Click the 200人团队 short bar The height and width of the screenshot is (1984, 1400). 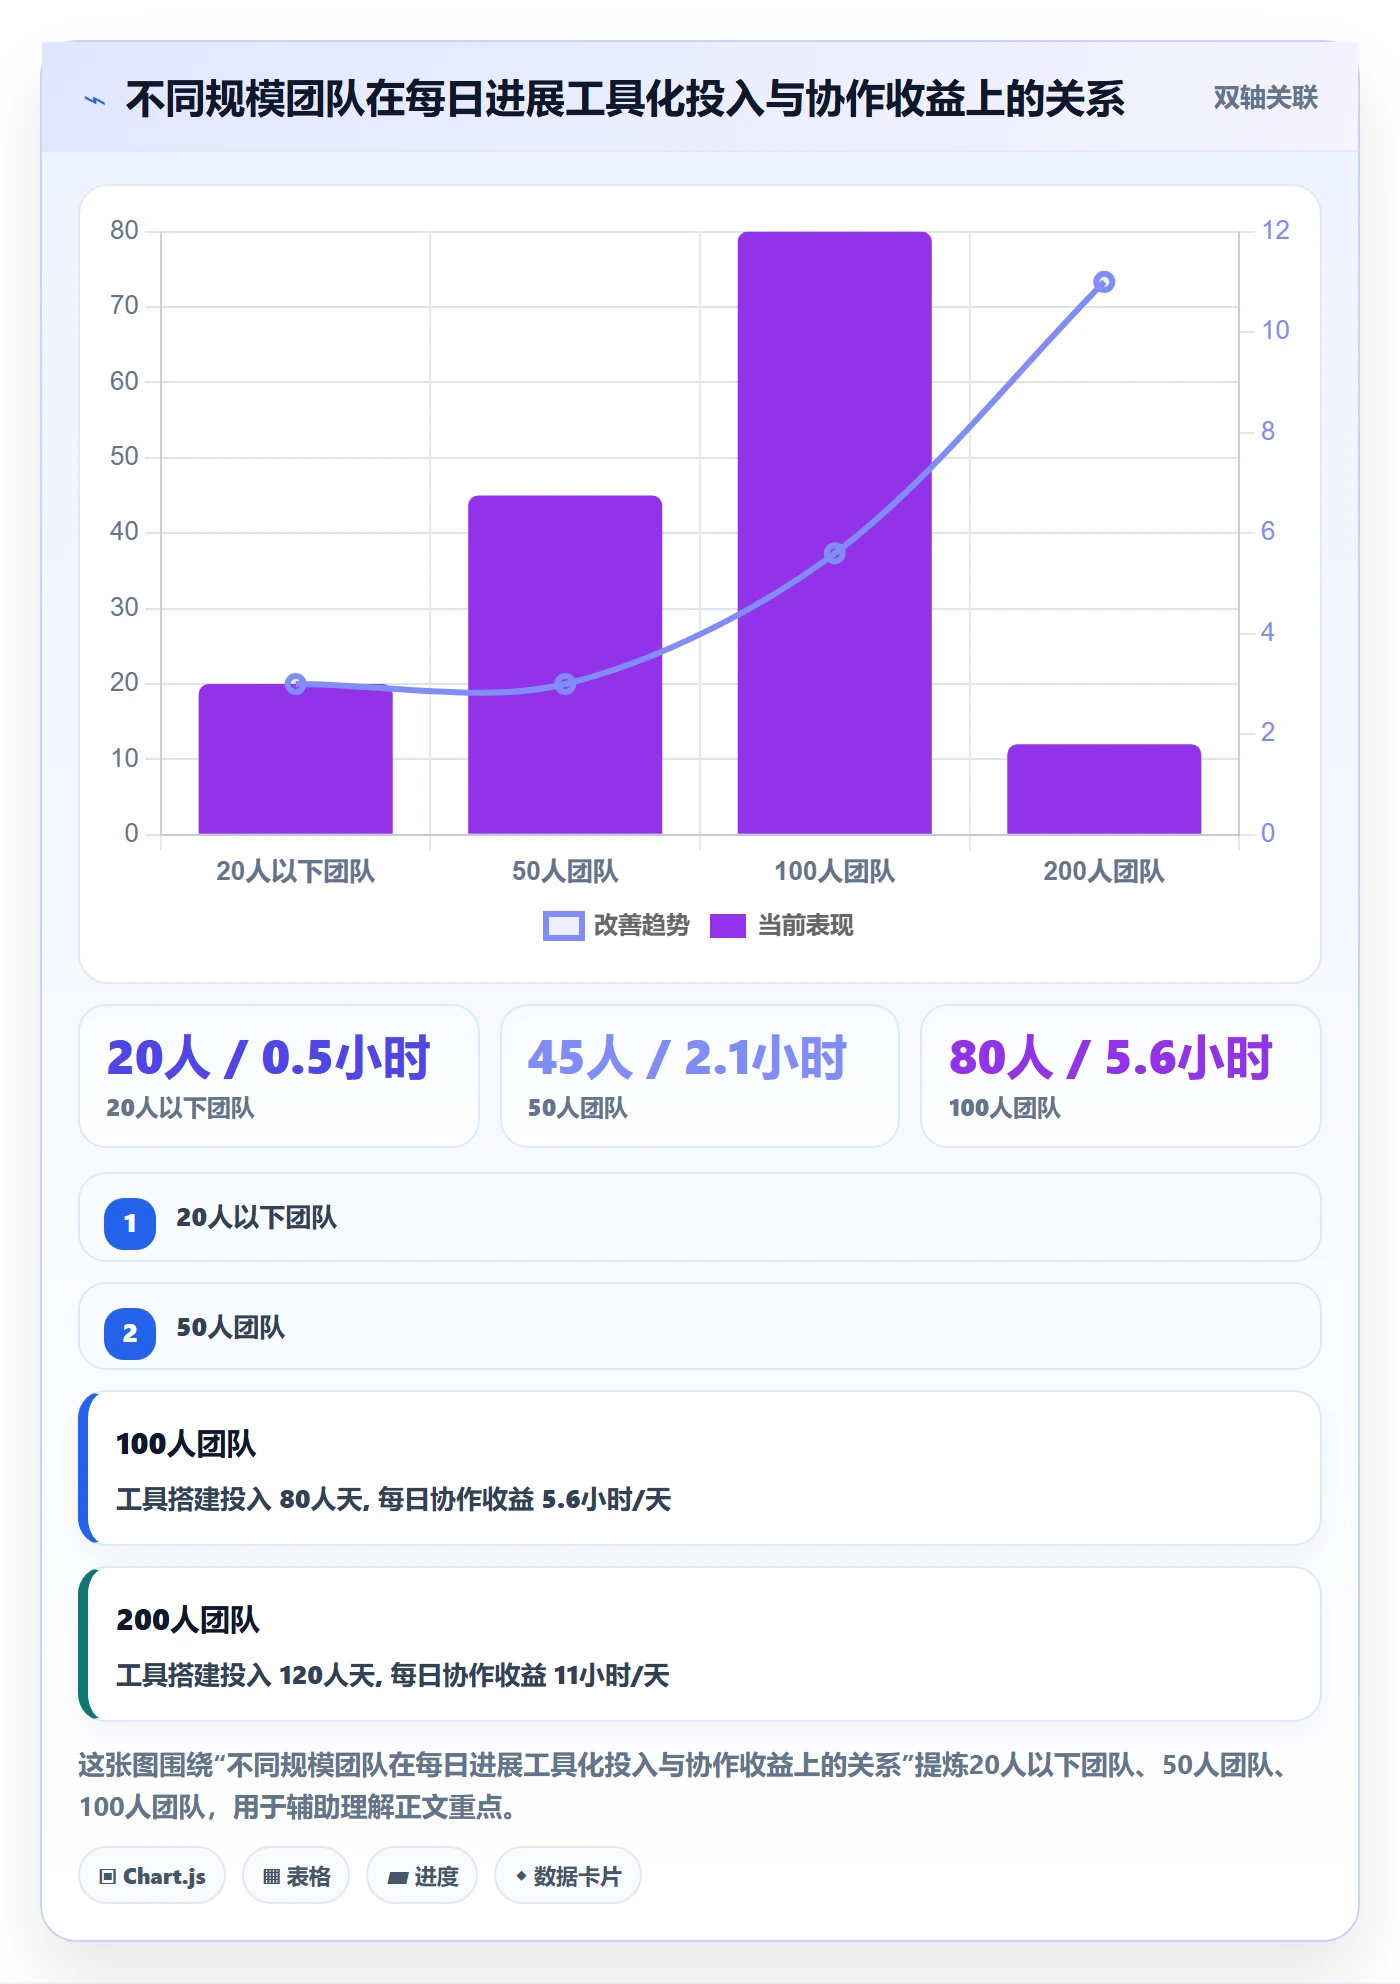[1104, 789]
